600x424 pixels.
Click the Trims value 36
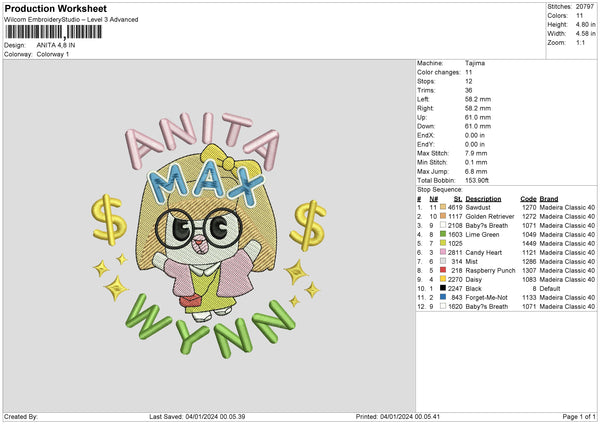point(469,90)
